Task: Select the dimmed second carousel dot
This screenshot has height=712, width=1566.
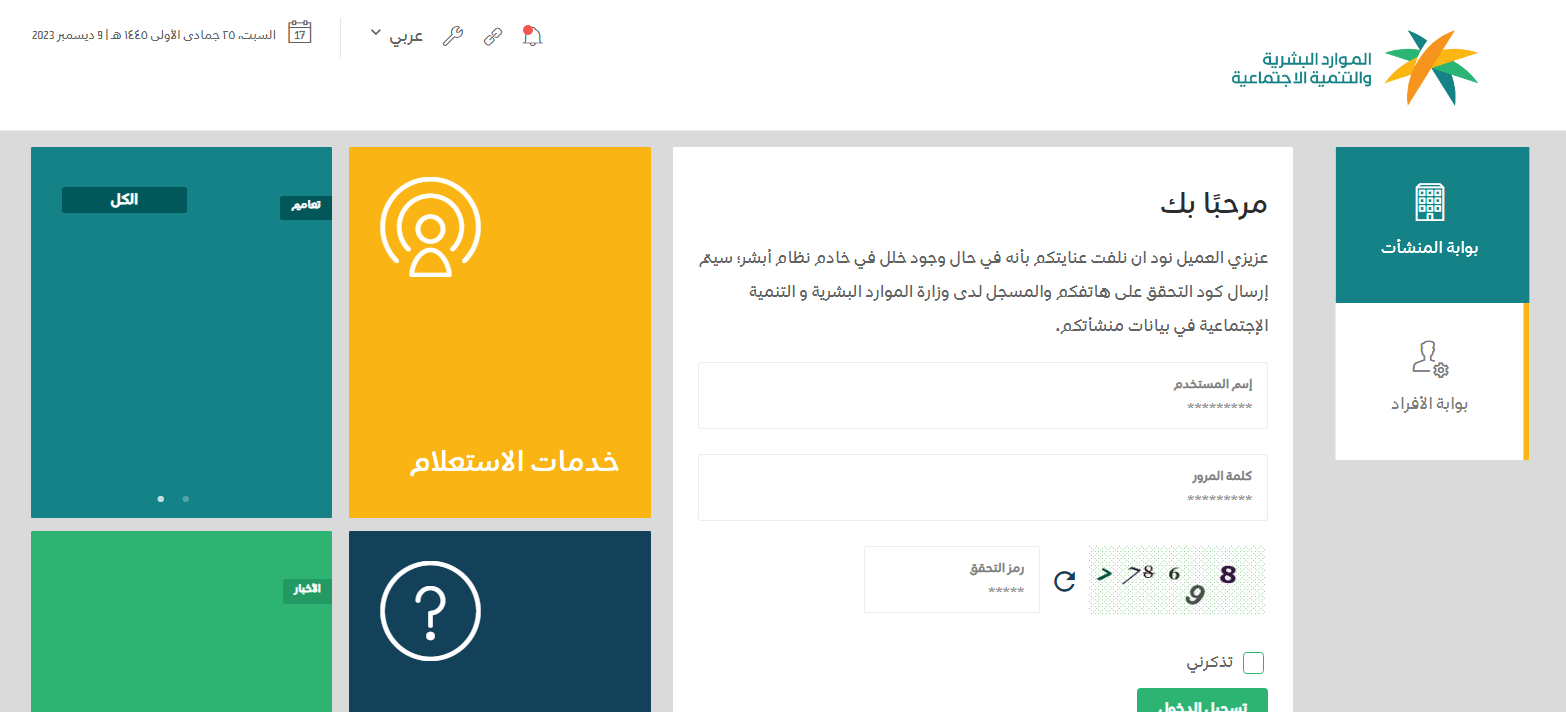Action: click(x=186, y=498)
